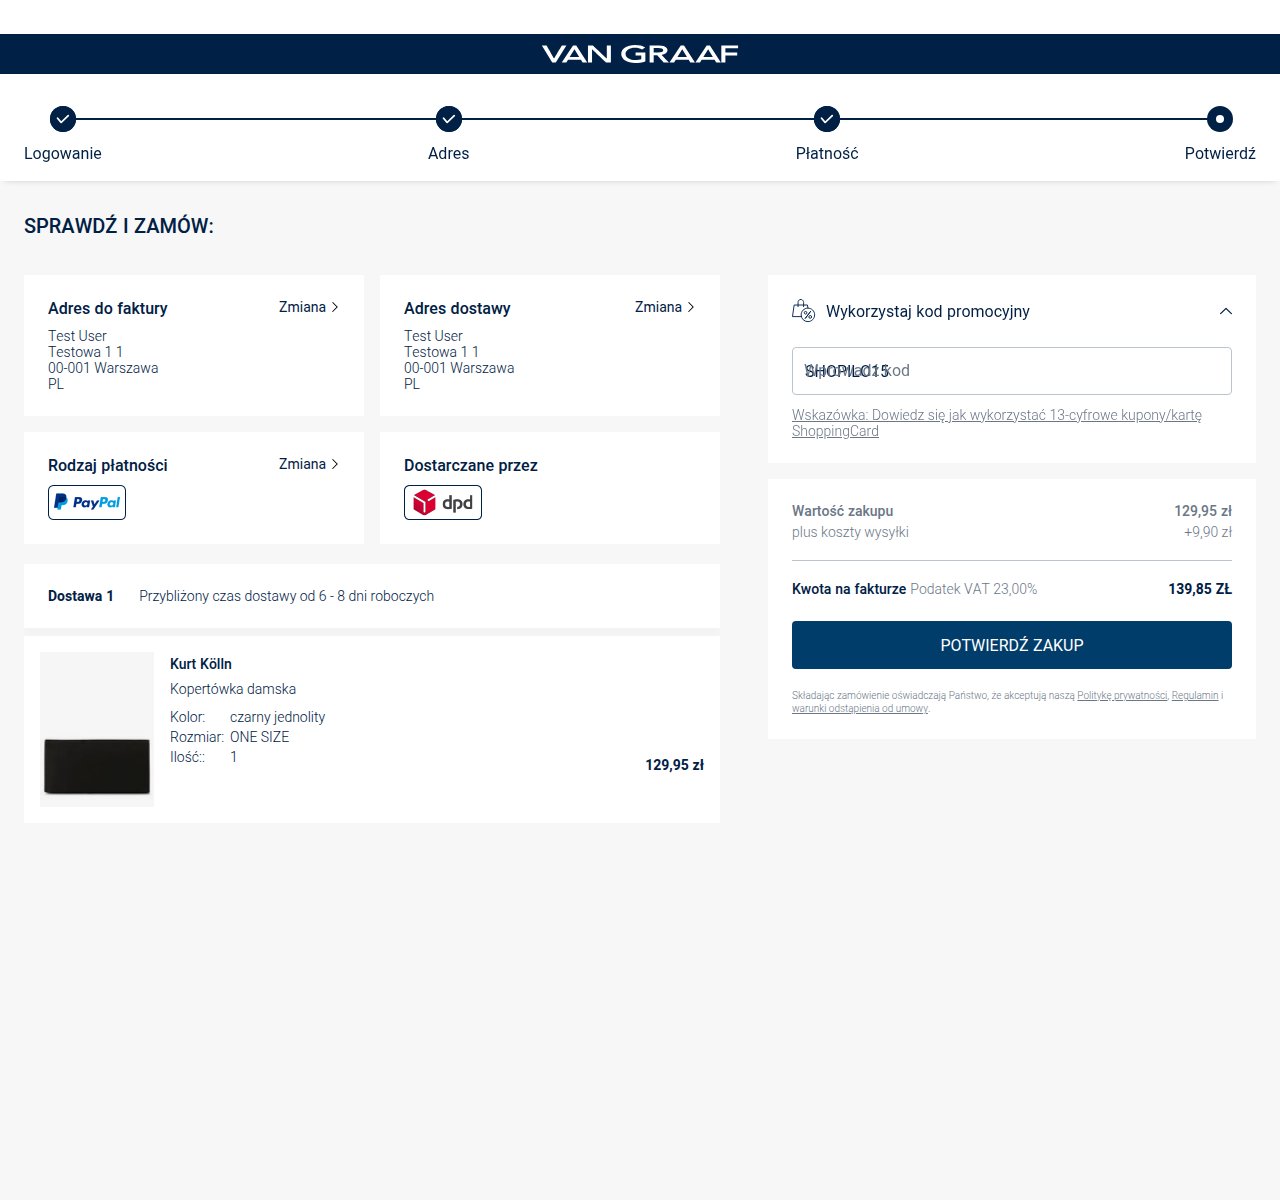Change the billing address via Zmiana
The width and height of the screenshot is (1280, 1200).
[x=309, y=307]
